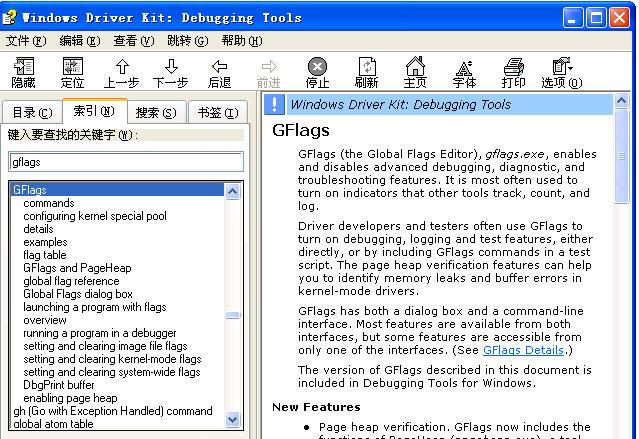The image size is (639, 439).
Task: Click index list scroll down arrow
Action: (233, 419)
